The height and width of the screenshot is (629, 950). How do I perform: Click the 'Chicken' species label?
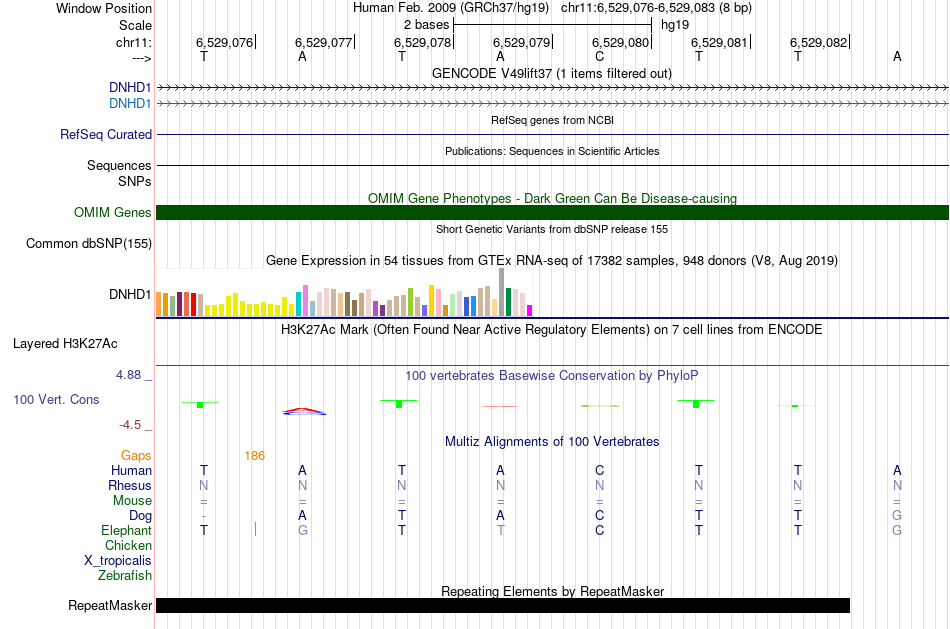point(128,545)
